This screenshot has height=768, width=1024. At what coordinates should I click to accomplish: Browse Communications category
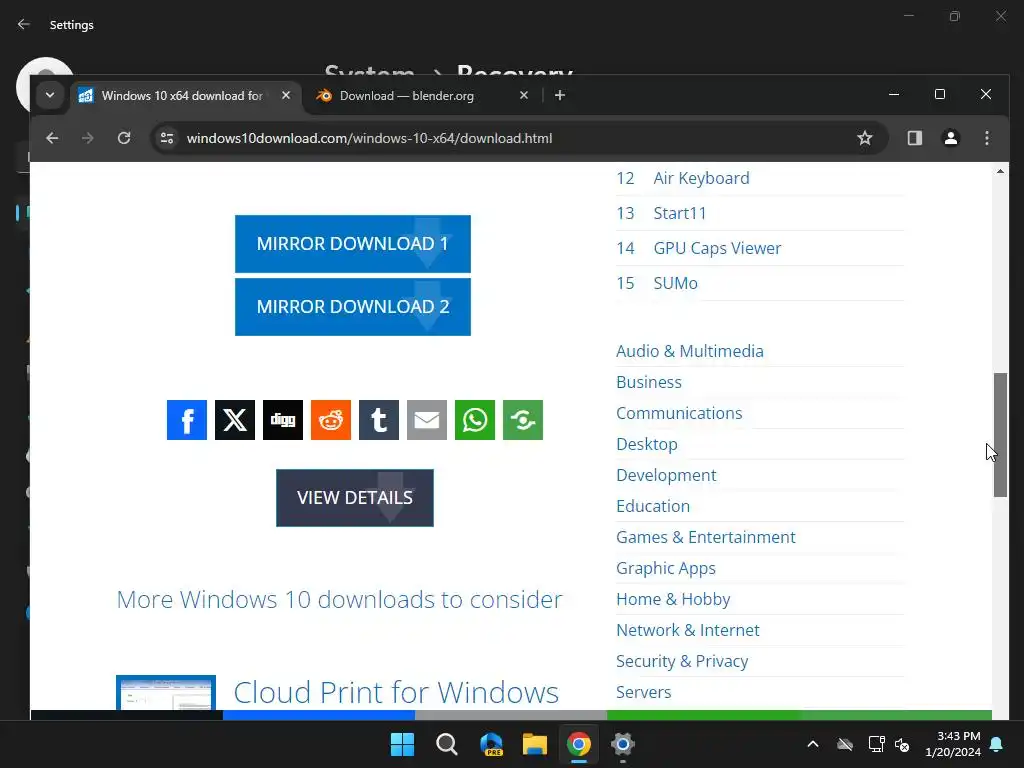[679, 413]
